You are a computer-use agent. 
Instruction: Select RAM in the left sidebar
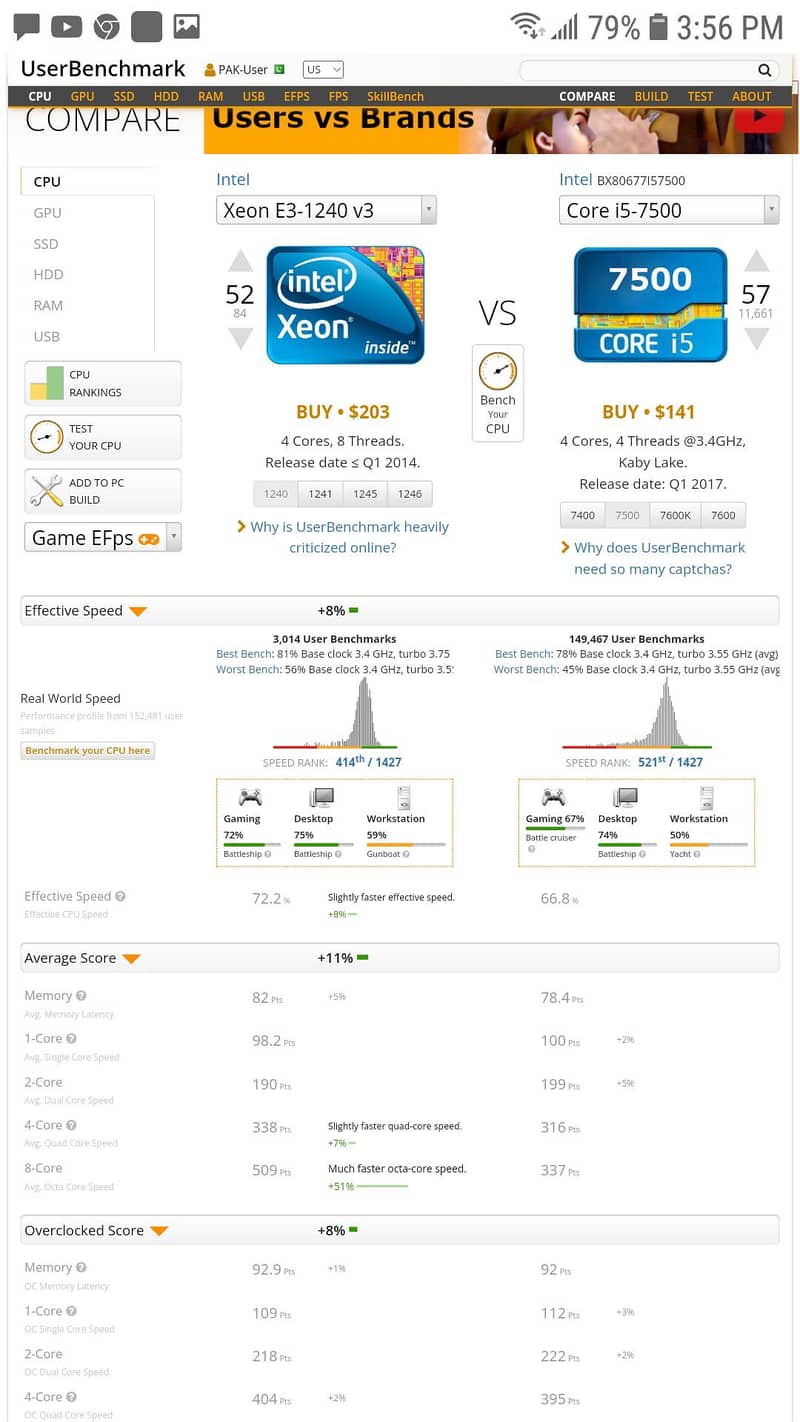pyautogui.click(x=48, y=305)
